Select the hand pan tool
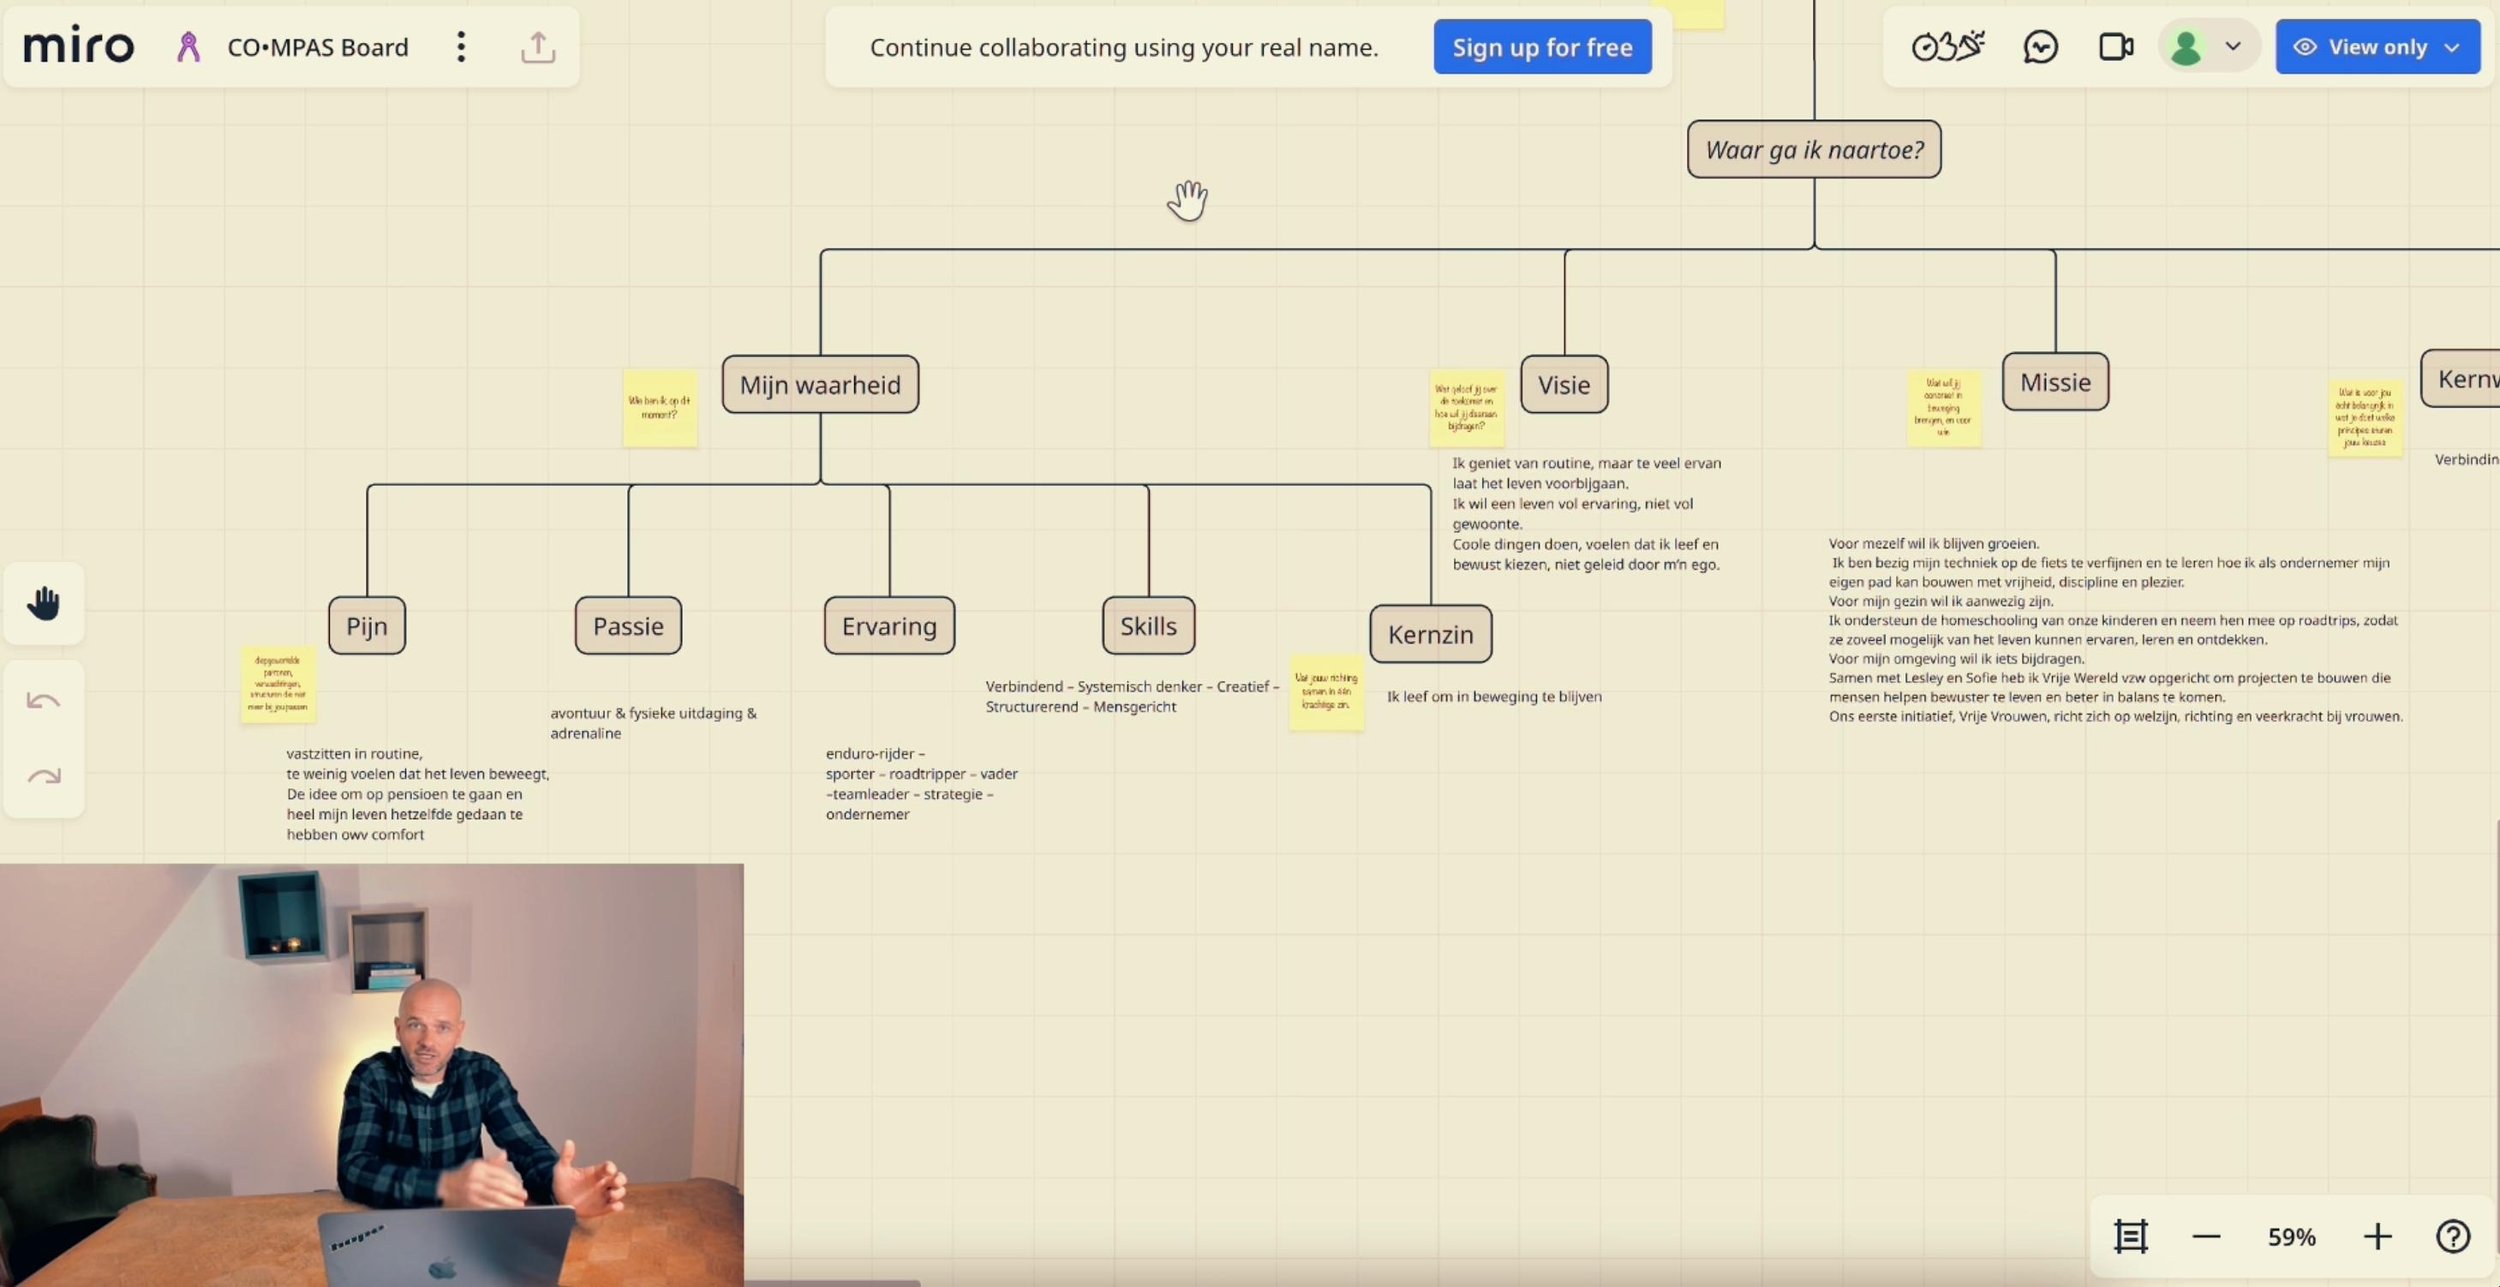2500x1287 pixels. click(x=44, y=603)
